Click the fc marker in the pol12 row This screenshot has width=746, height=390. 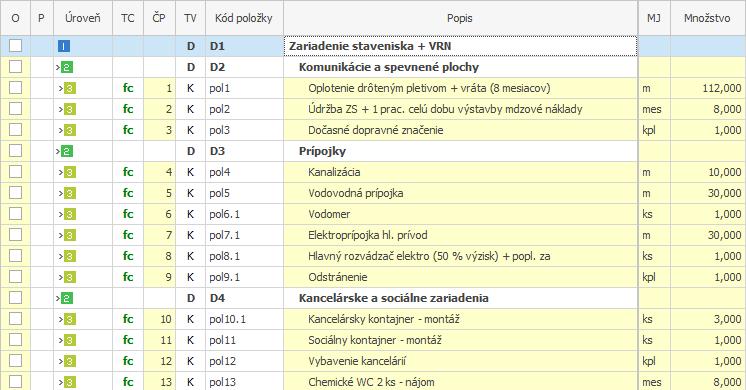(x=128, y=361)
